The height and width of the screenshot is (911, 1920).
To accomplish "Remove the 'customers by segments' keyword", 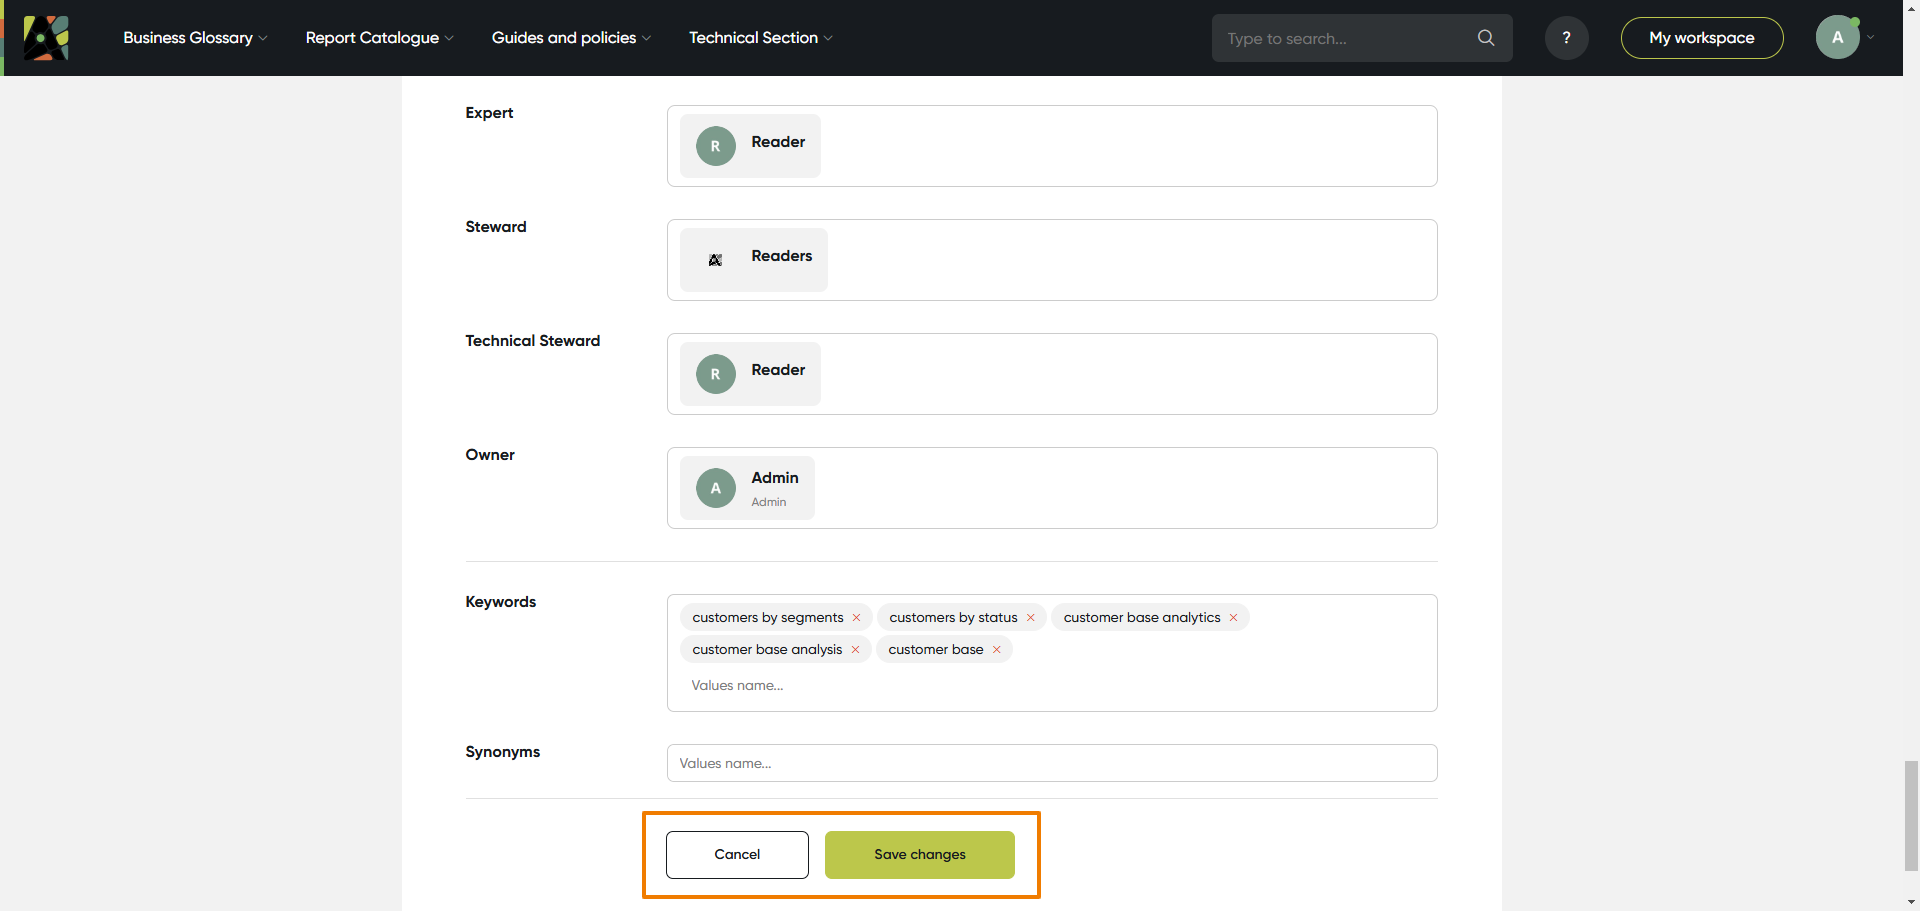I will [x=857, y=618].
